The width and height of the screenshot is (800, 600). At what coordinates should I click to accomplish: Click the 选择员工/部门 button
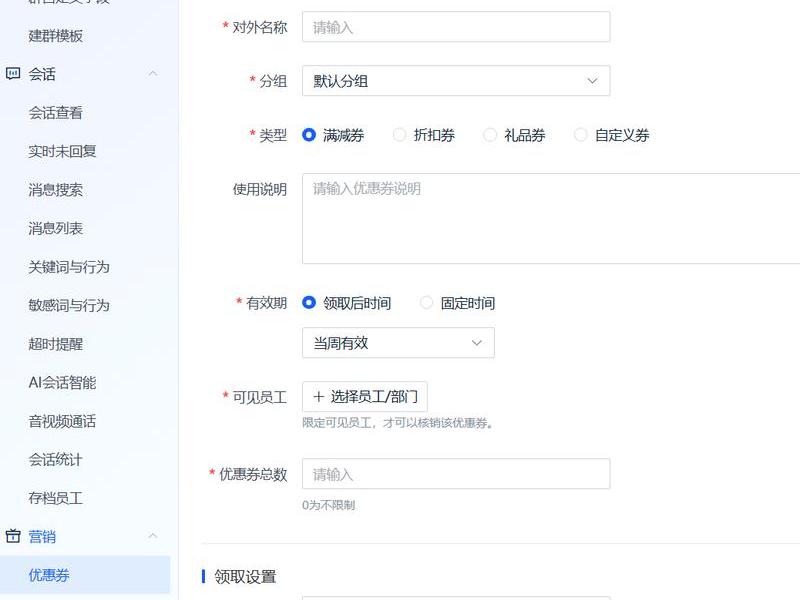pyautogui.click(x=365, y=396)
